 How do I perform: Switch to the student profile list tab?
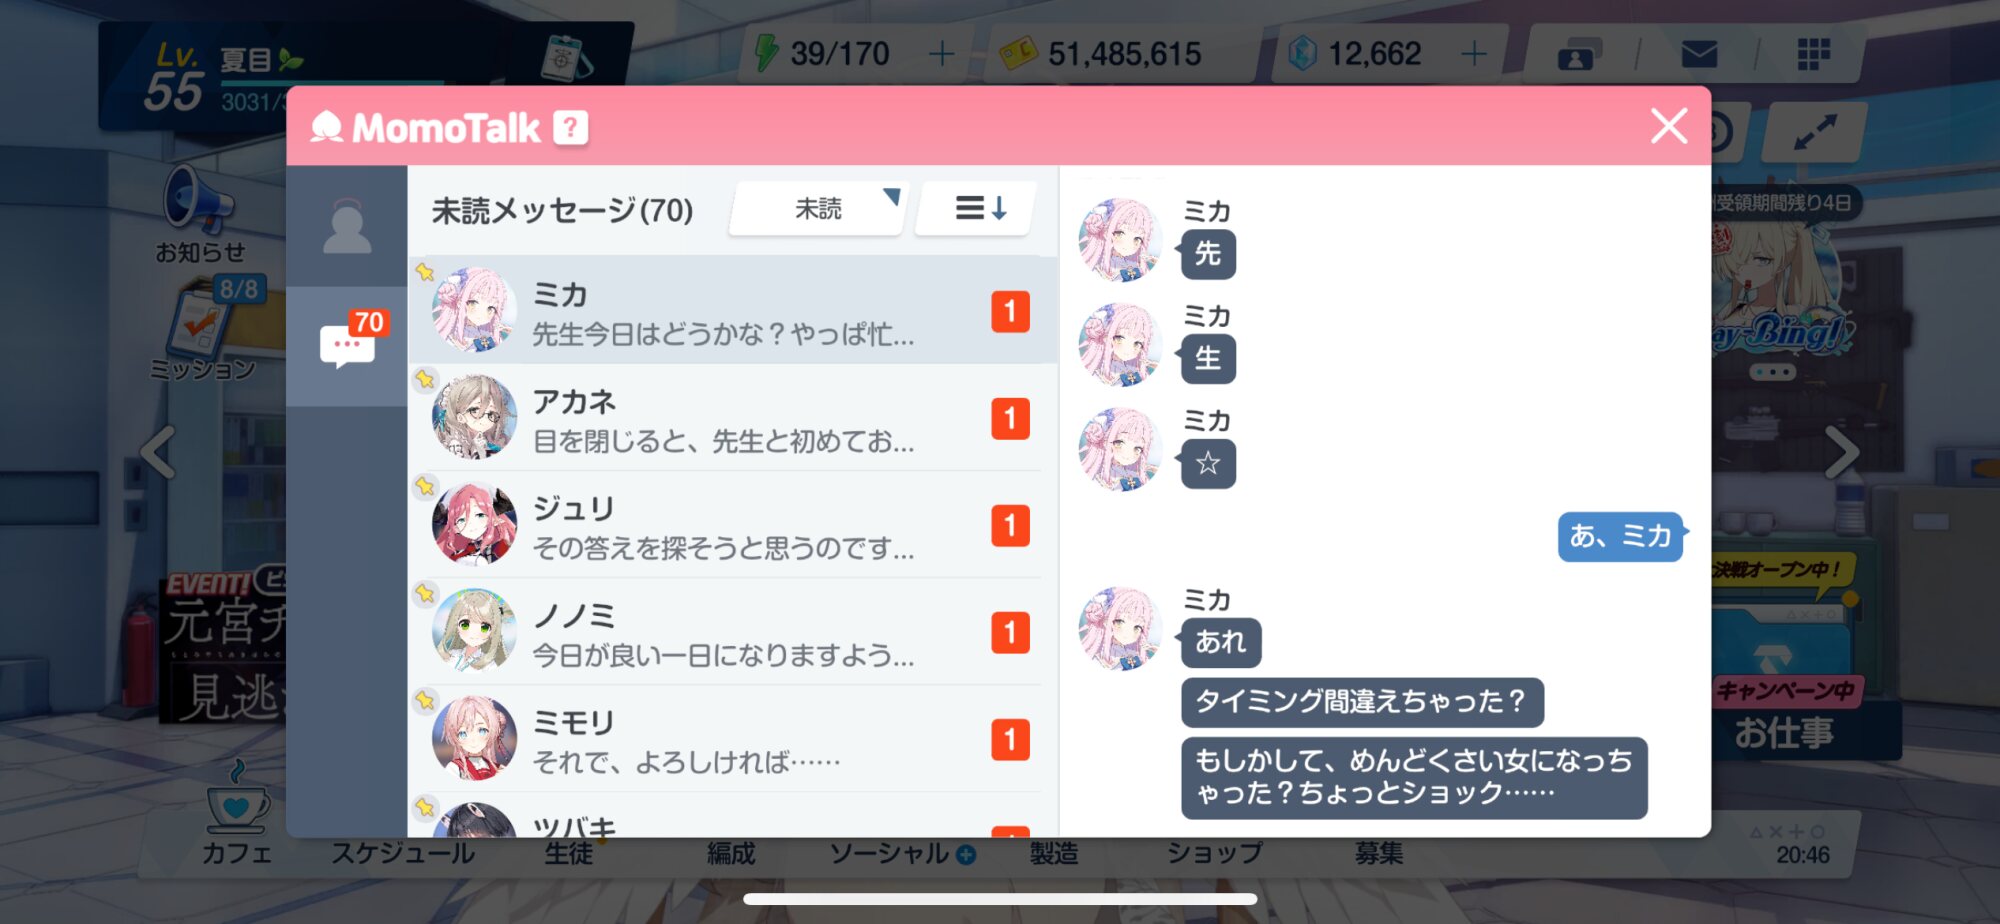tap(347, 226)
